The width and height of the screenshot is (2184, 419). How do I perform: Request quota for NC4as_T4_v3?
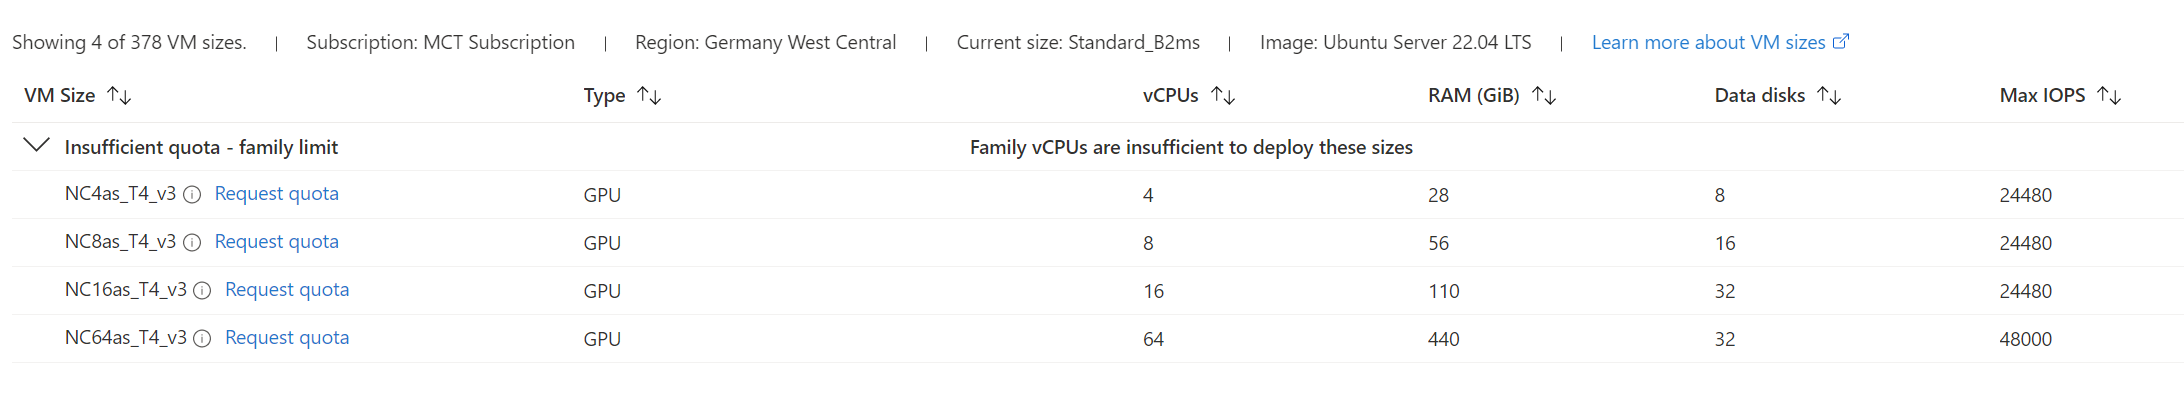coord(276,194)
